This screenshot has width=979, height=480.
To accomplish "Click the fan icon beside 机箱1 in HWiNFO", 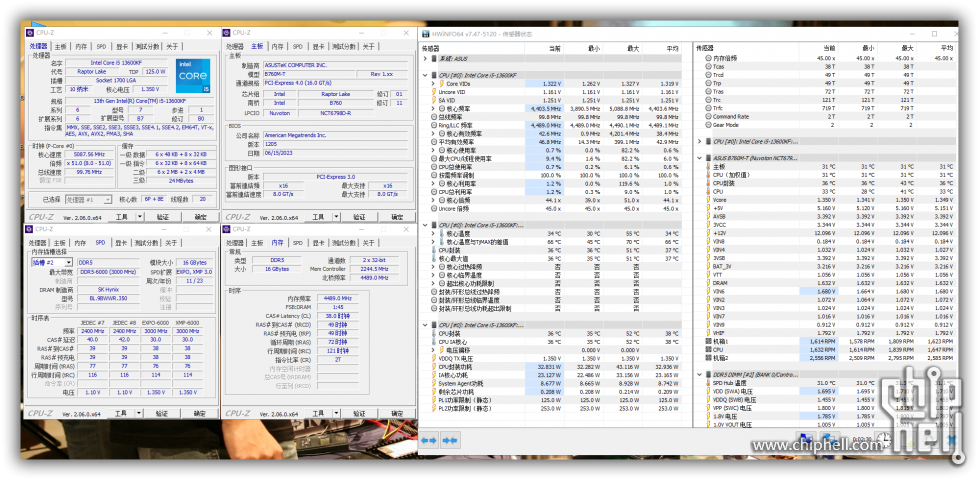I will tap(708, 341).
